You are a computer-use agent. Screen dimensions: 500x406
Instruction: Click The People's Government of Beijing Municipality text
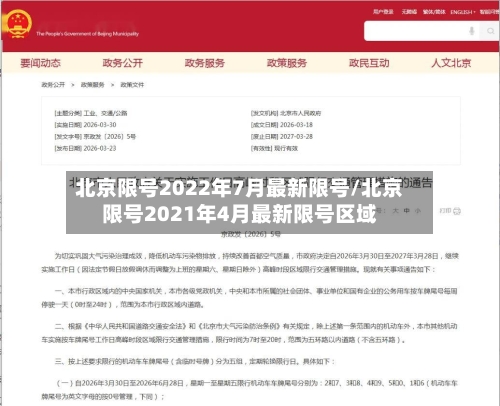tap(87, 34)
